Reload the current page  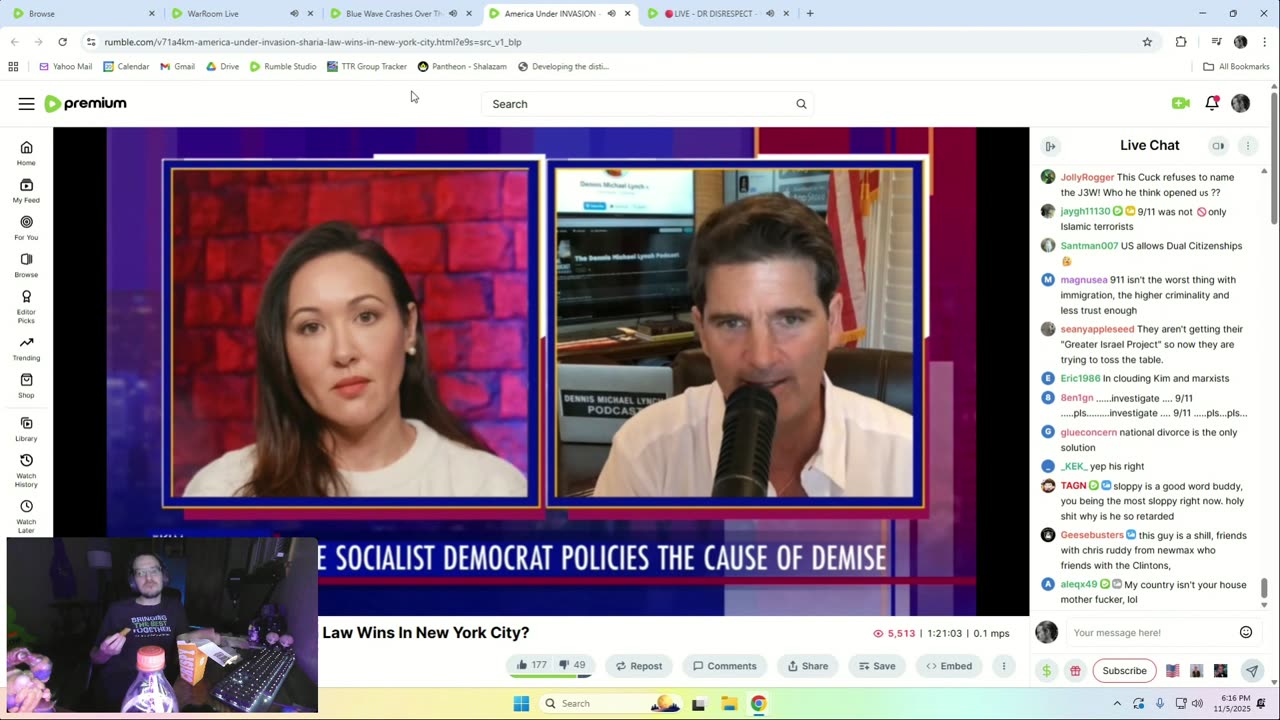62,42
